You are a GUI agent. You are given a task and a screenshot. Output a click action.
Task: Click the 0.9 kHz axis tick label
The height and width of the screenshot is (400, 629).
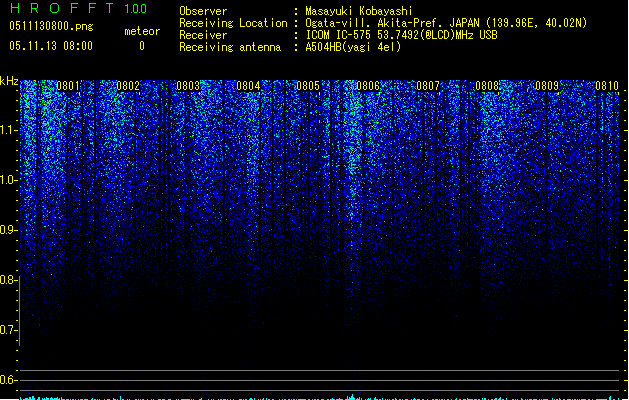pos(8,230)
